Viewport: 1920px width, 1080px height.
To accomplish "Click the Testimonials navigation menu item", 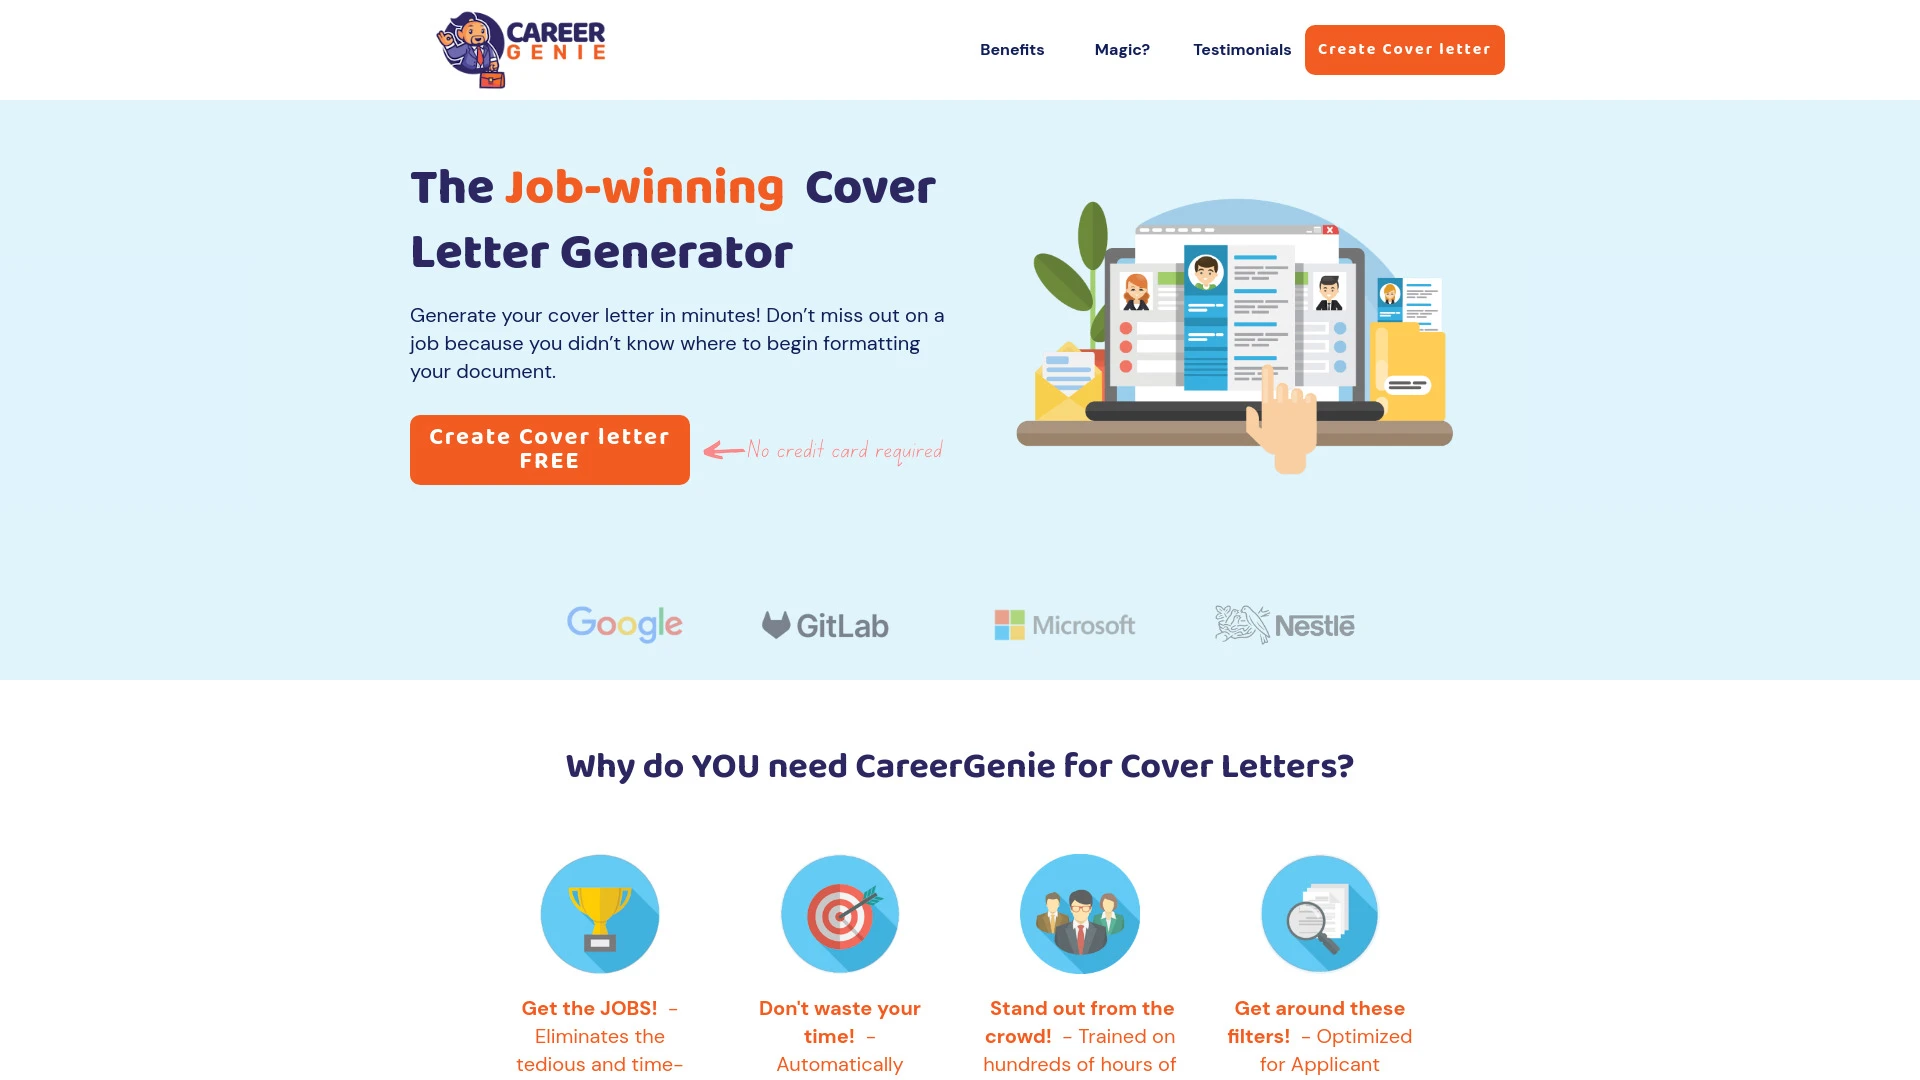I will pos(1242,50).
